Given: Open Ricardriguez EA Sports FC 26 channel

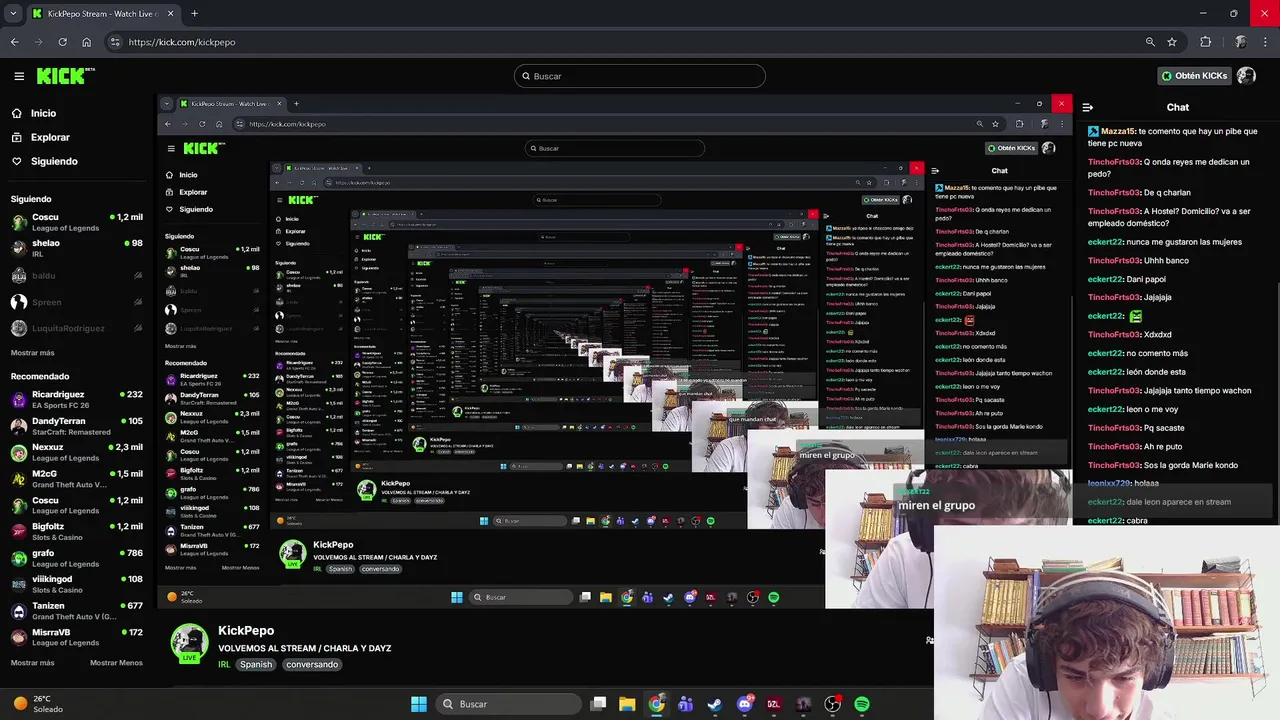Looking at the screenshot, I should [x=77, y=399].
